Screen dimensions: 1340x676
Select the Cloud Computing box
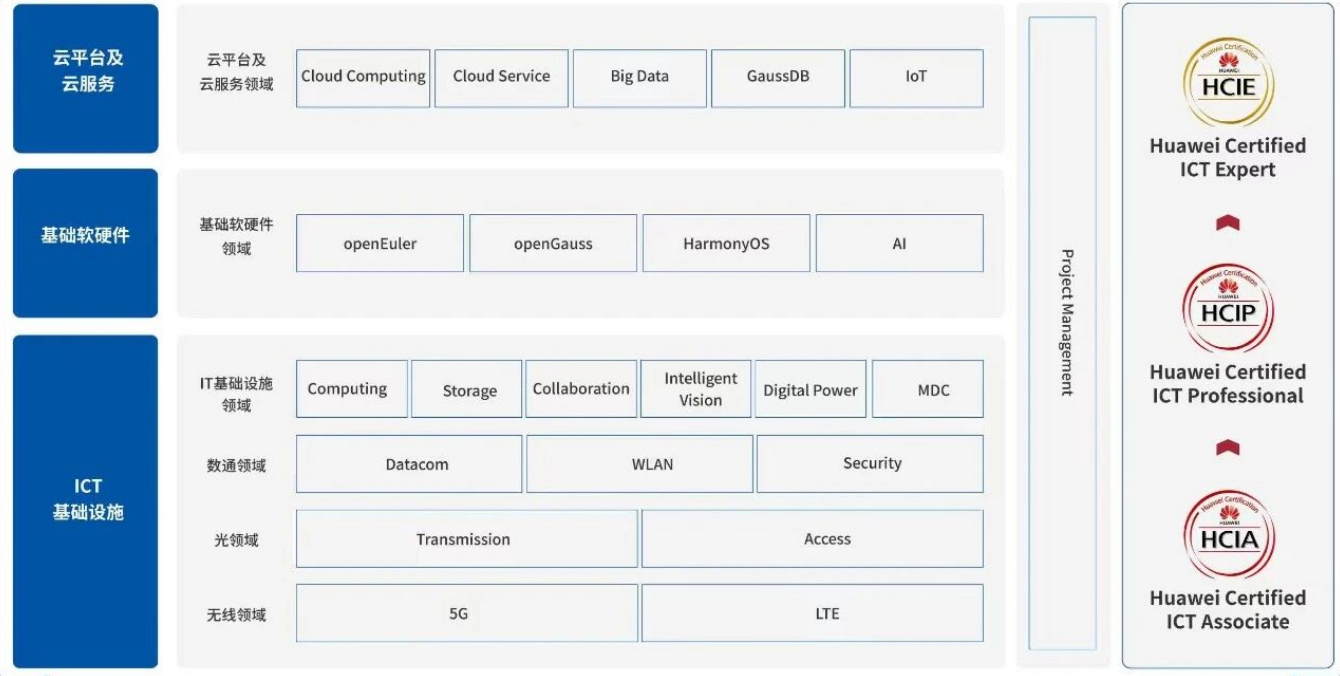click(x=363, y=78)
